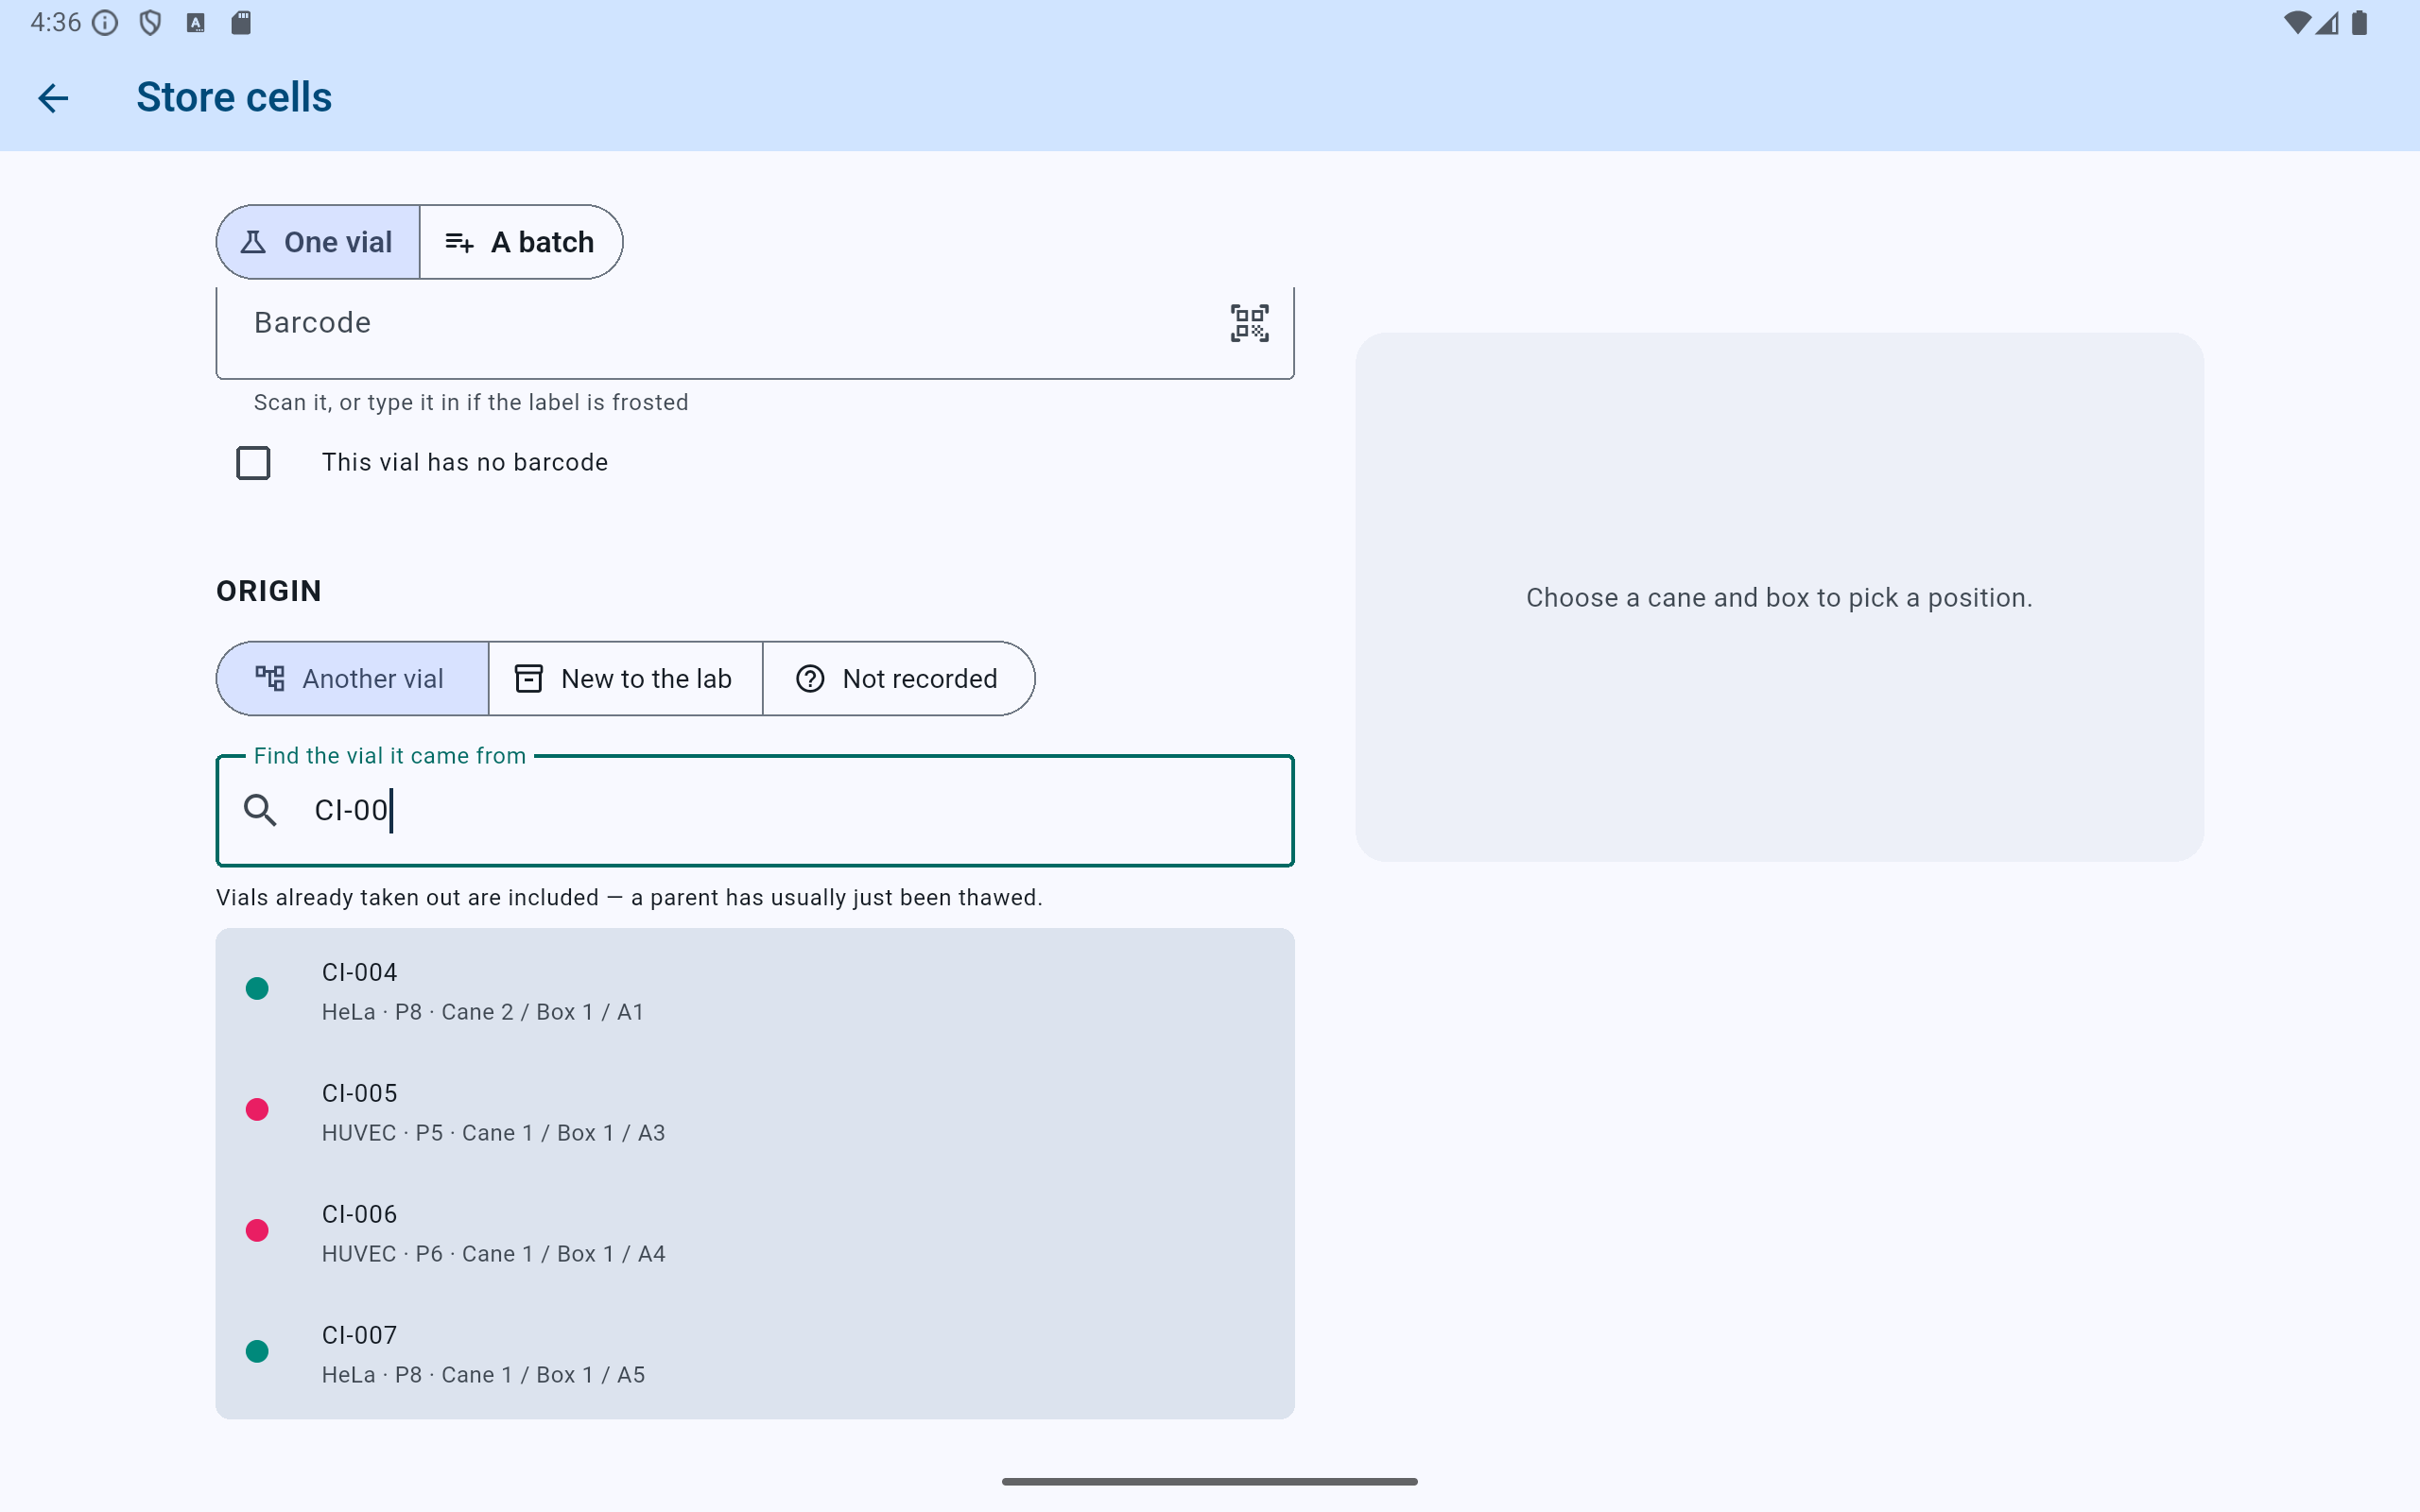Image resolution: width=2420 pixels, height=1512 pixels.
Task: Tap the Wi-Fi signal icon
Action: [x=2297, y=23]
